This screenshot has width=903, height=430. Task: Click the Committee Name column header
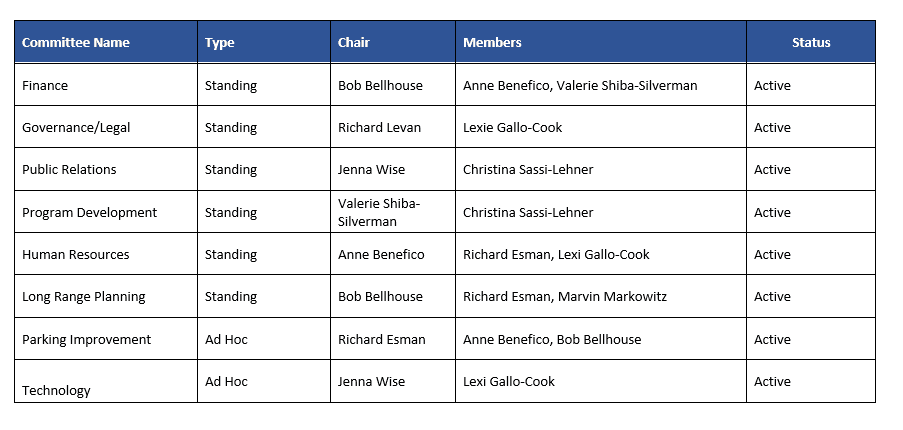[76, 43]
